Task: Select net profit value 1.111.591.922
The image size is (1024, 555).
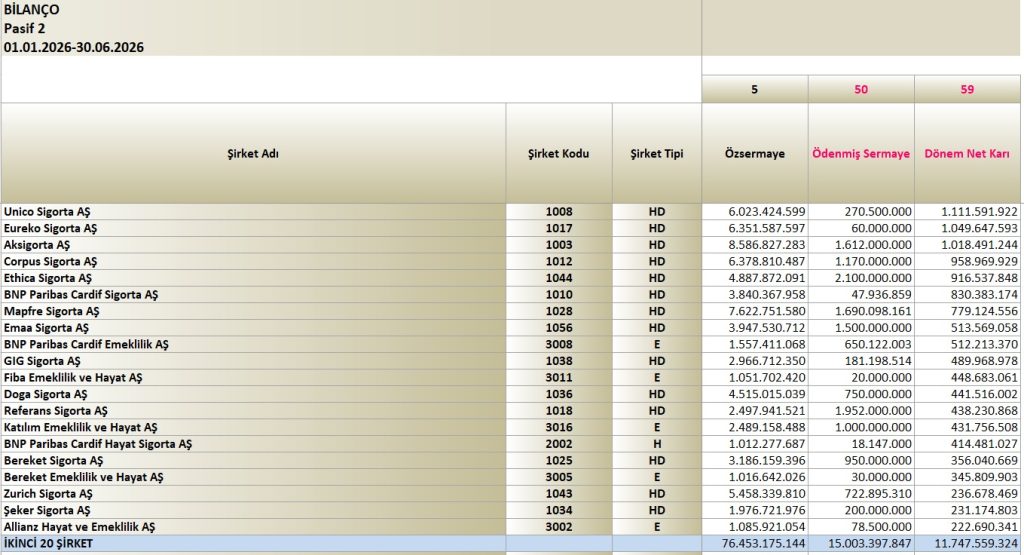Action: pos(968,212)
